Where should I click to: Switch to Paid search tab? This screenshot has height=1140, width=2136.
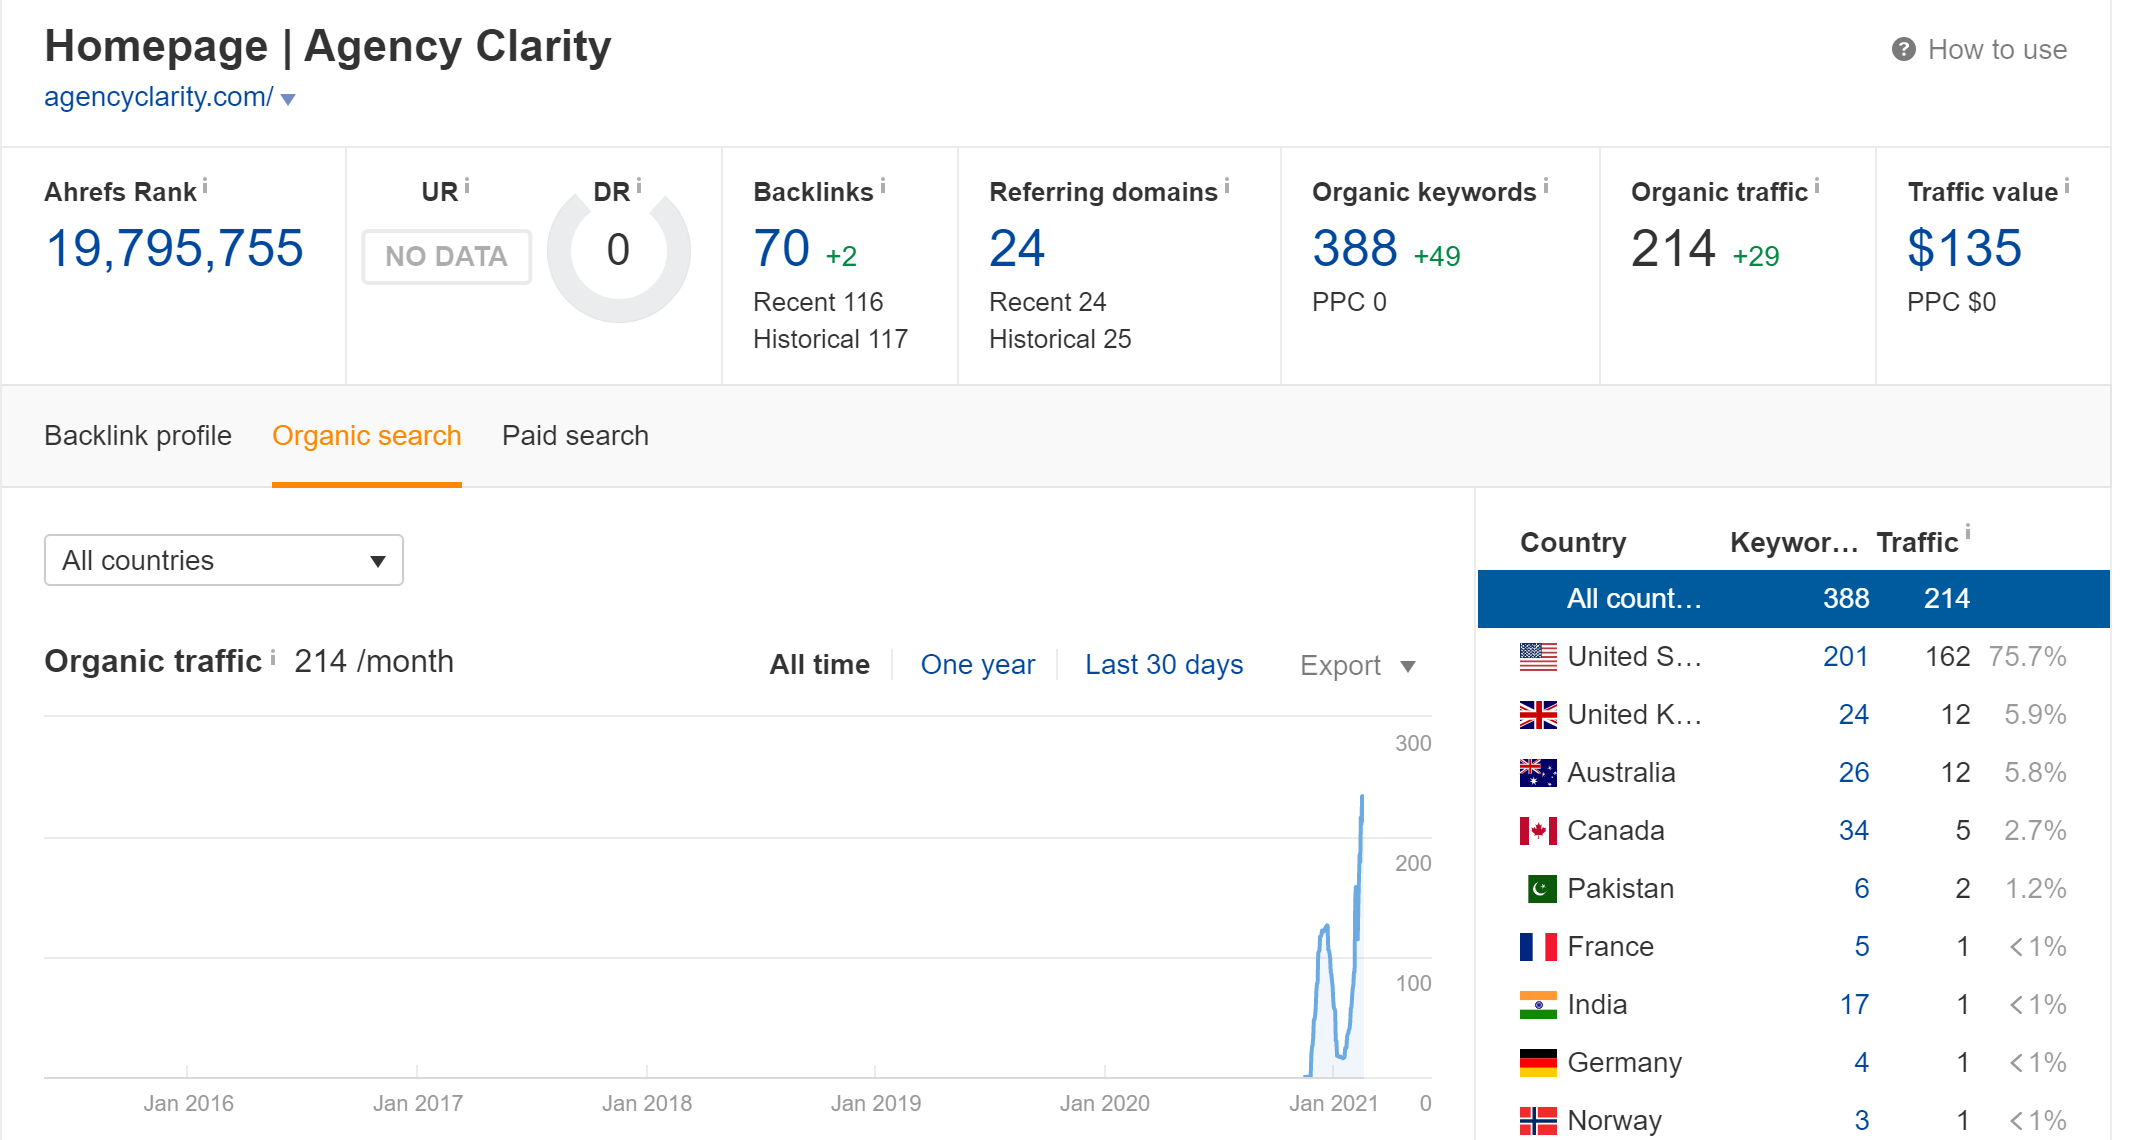pyautogui.click(x=575, y=436)
